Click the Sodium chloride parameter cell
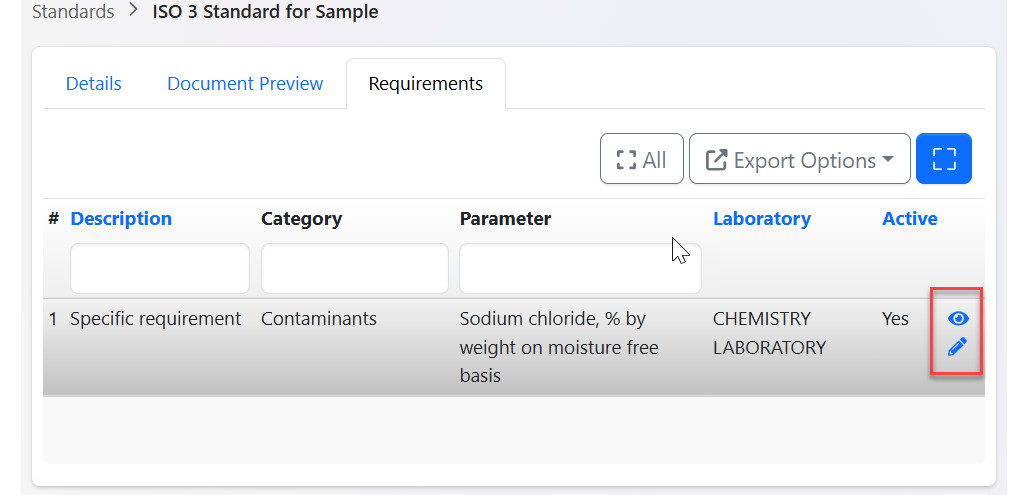This screenshot has height=495, width=1011. click(x=558, y=347)
